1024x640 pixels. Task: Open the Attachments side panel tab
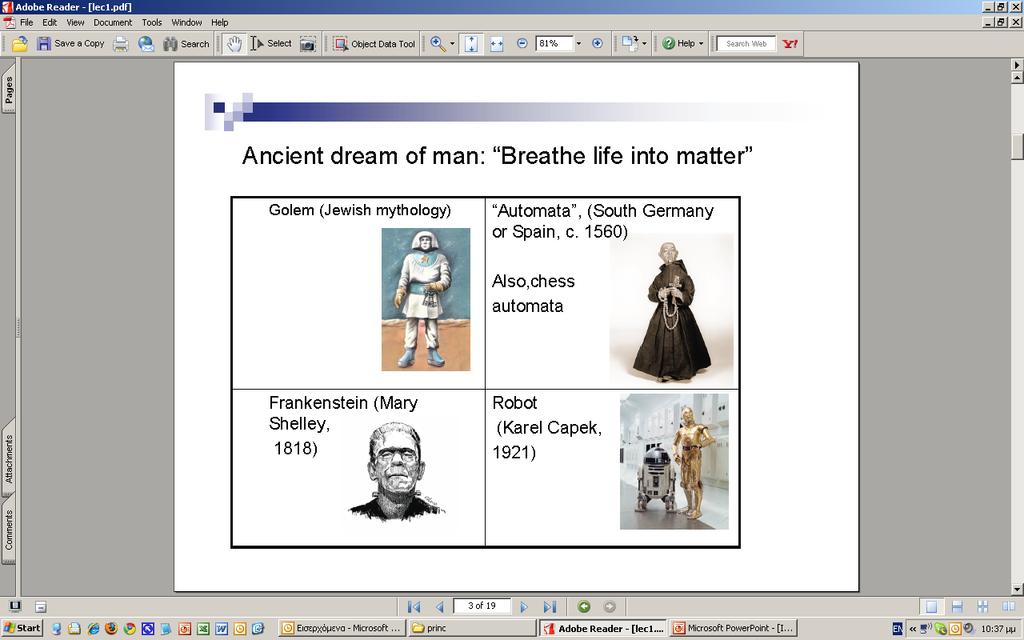click(x=8, y=459)
